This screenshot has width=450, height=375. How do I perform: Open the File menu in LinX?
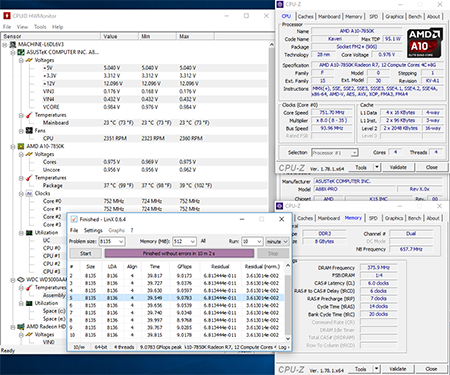coord(74,230)
